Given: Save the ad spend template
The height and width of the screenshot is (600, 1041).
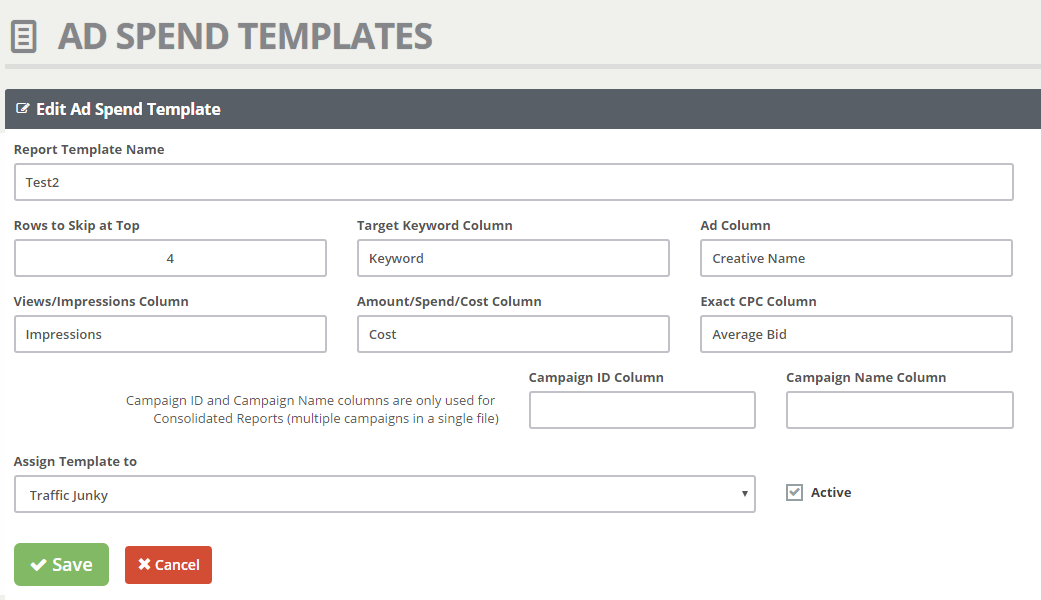Looking at the screenshot, I should pos(61,564).
